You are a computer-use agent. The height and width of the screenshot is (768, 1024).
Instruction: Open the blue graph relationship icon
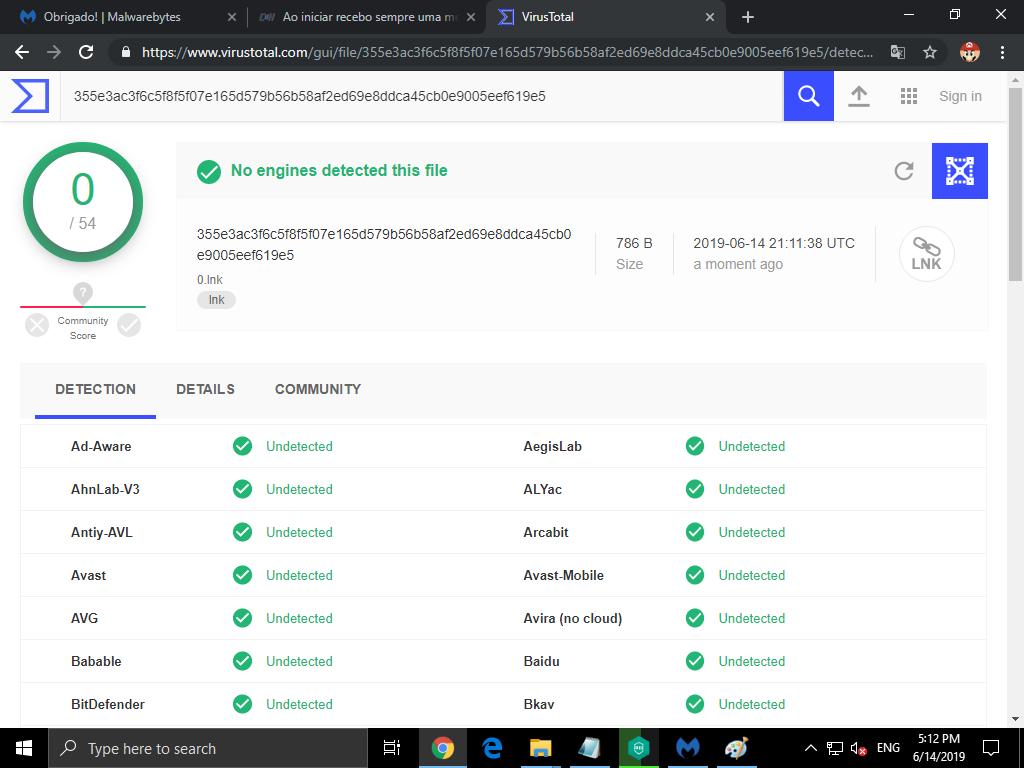(x=959, y=171)
